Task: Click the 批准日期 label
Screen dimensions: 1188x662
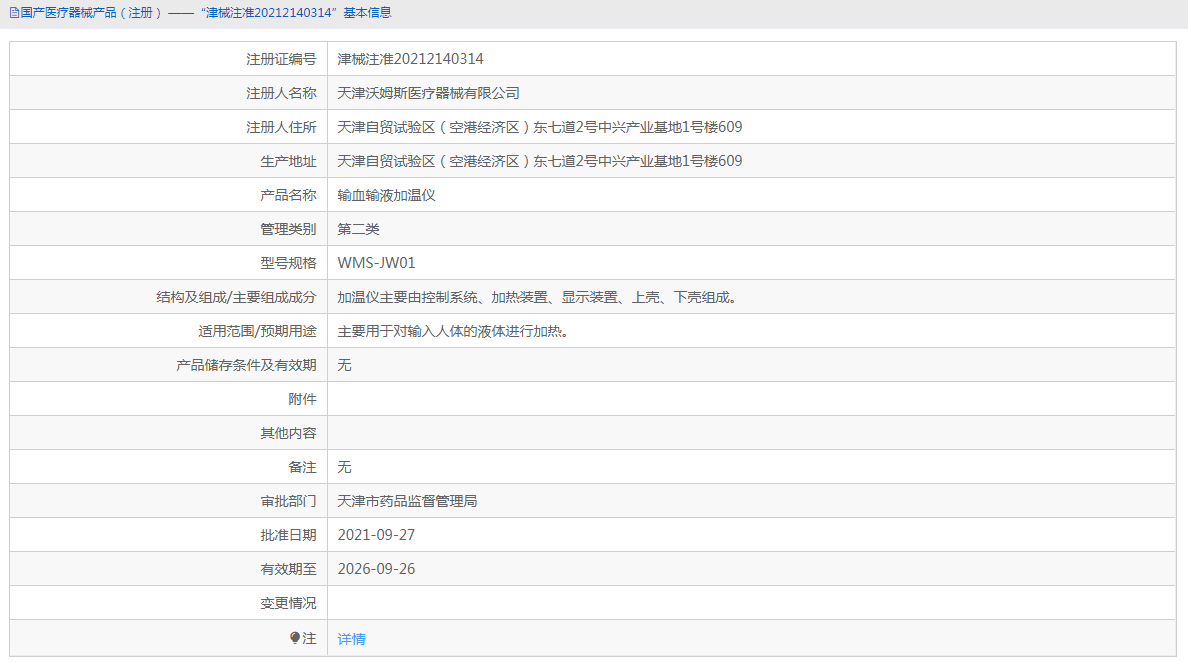Action: coord(288,535)
